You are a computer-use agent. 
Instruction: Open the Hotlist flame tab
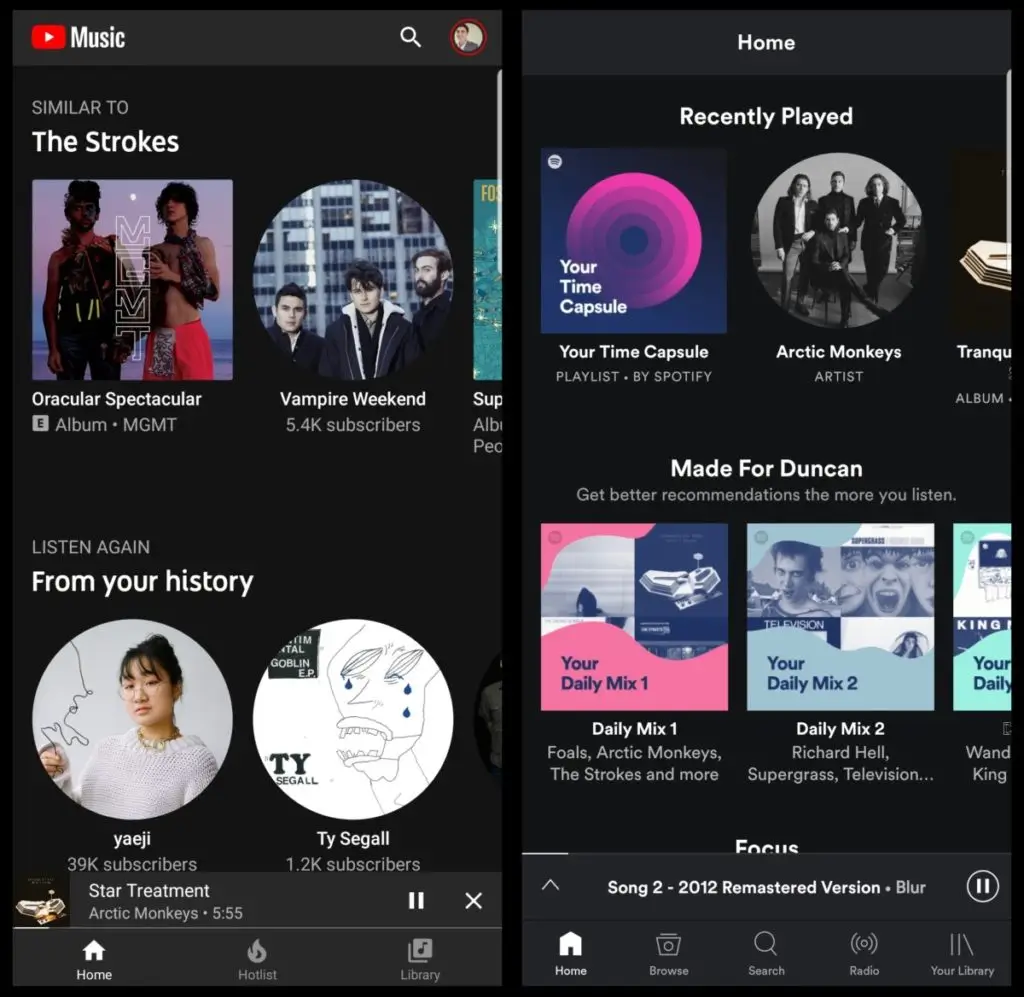(257, 958)
